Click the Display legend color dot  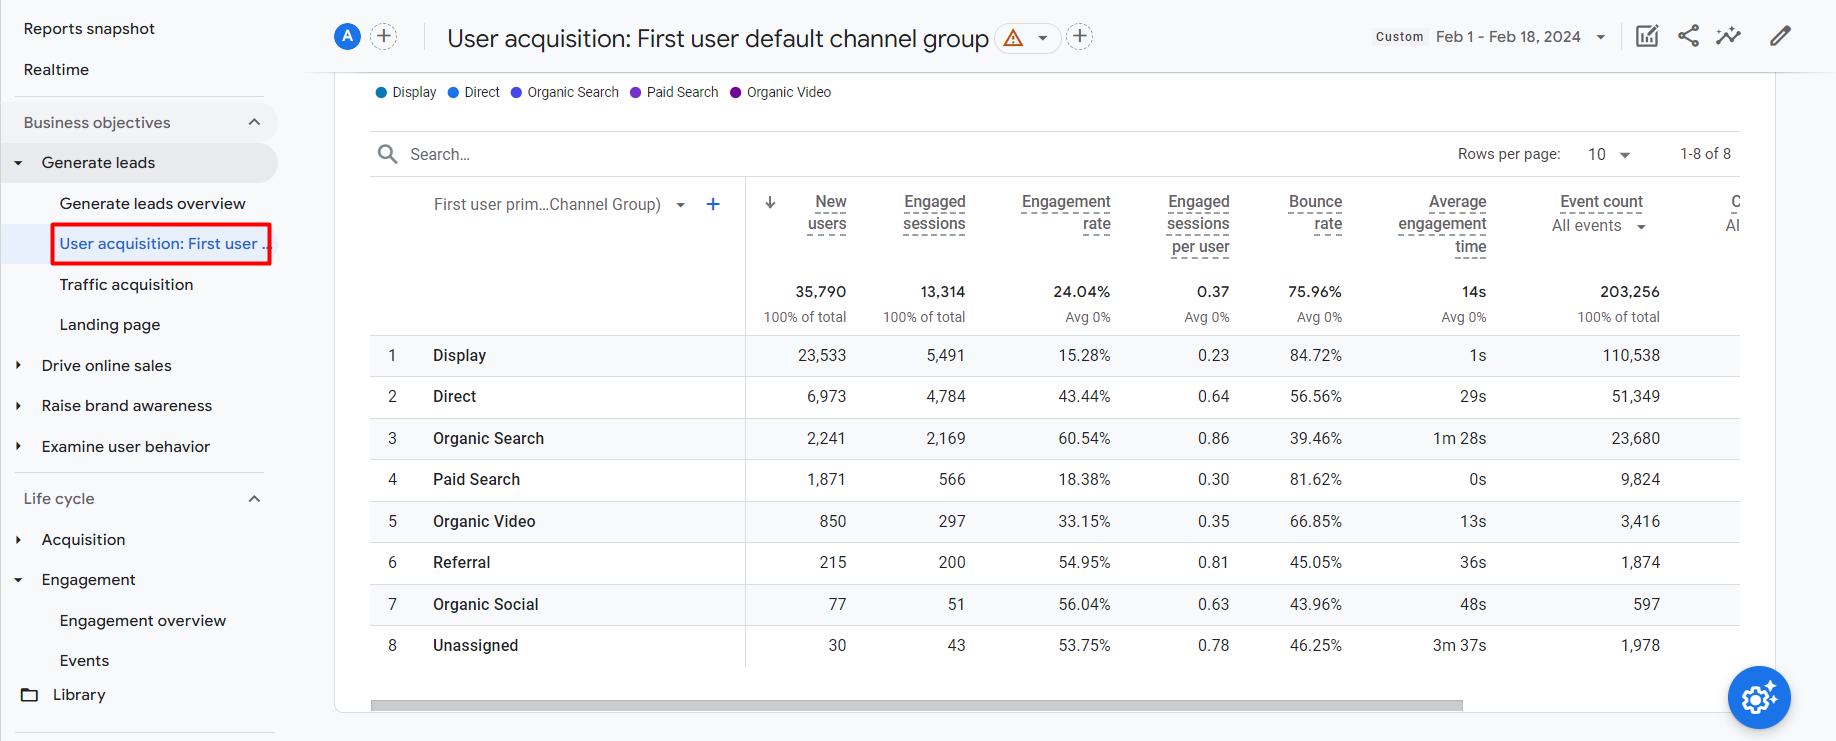(381, 92)
